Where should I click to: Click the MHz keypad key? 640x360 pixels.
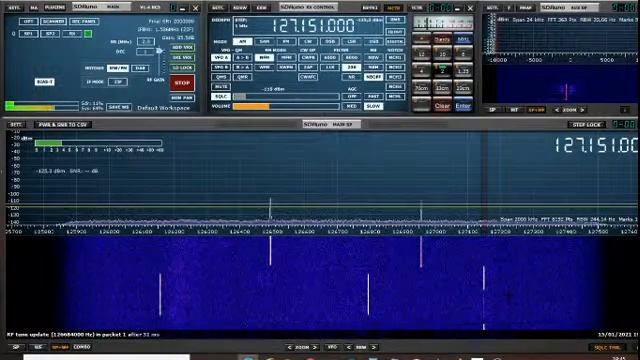[463, 39]
